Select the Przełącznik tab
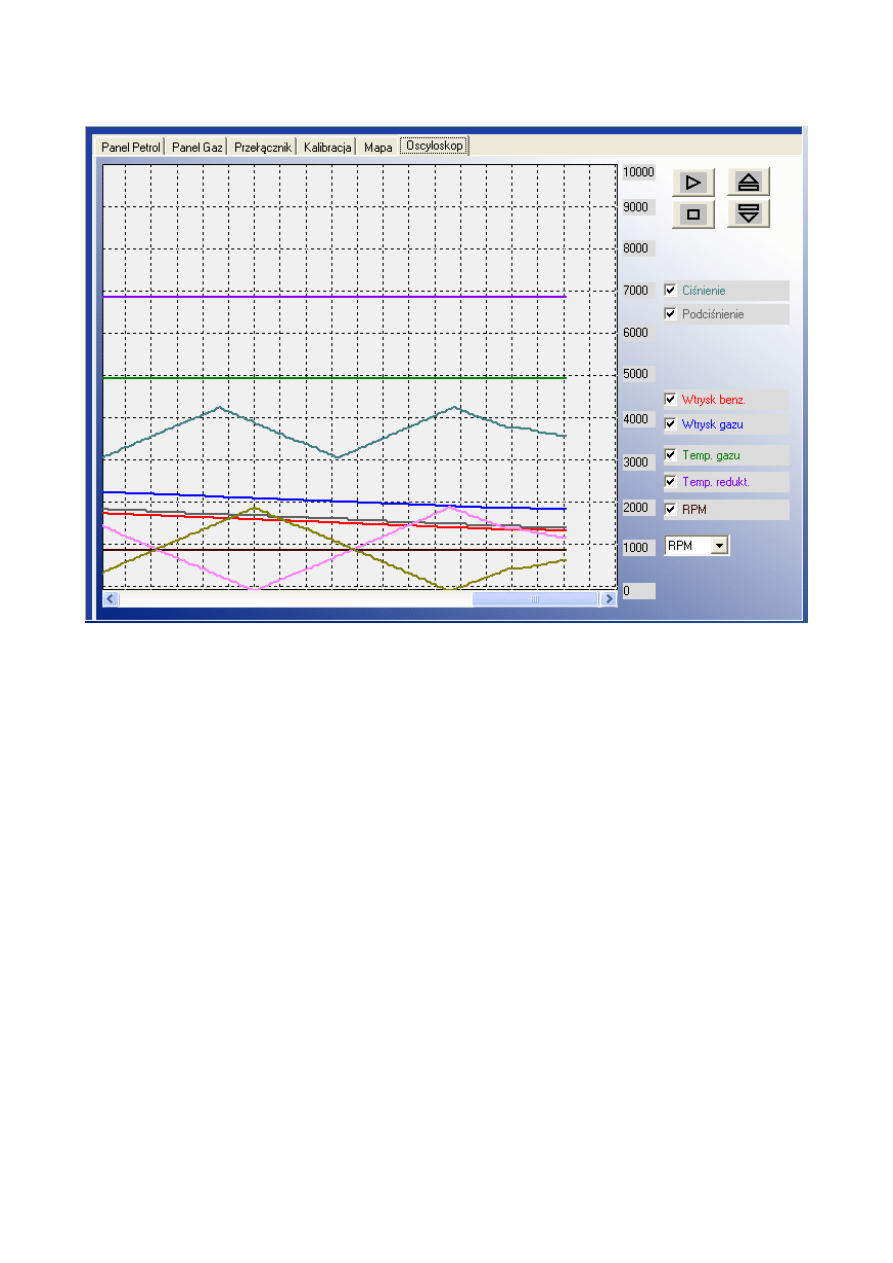This screenshot has height=1263, width=893. (262, 147)
